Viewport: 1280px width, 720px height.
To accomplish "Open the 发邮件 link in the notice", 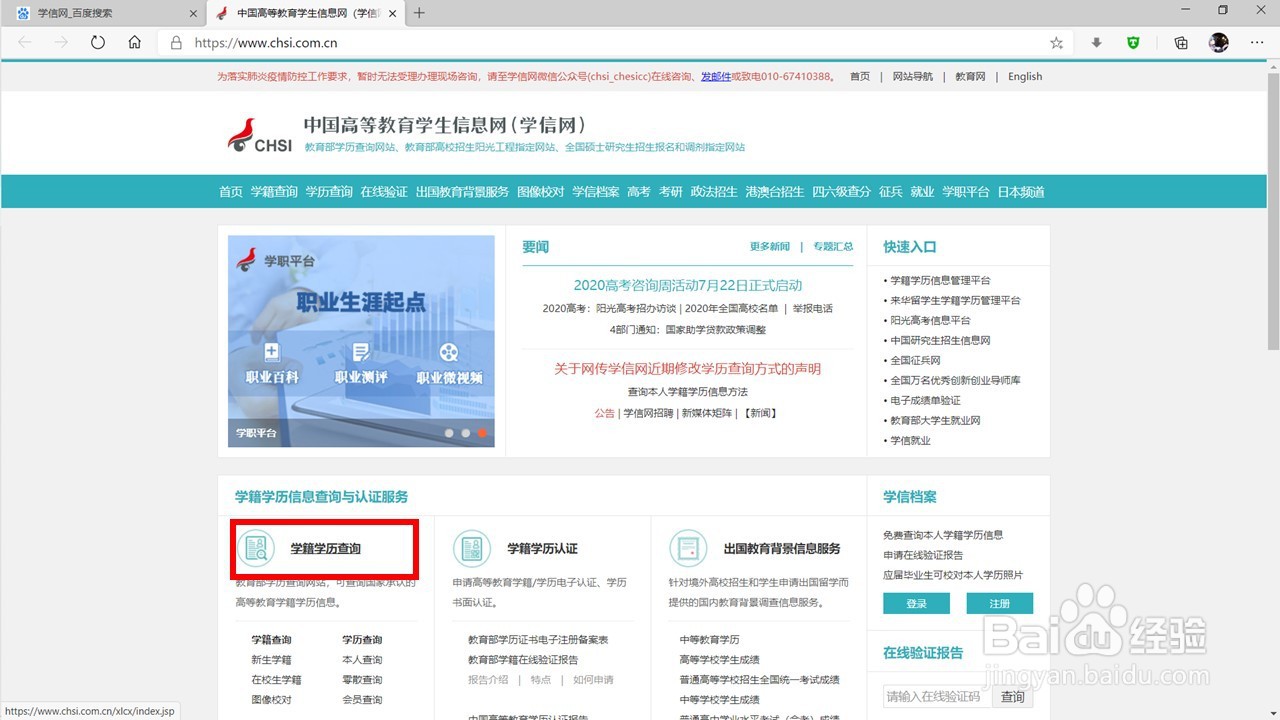I will pos(716,76).
